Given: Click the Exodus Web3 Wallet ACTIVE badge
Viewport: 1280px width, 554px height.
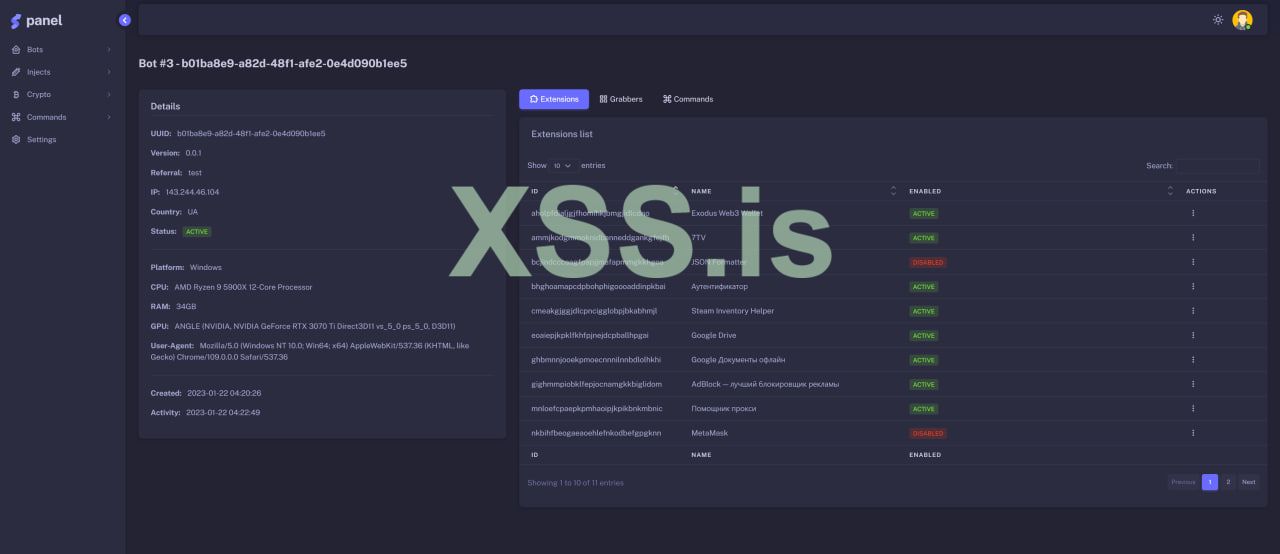Looking at the screenshot, I should coord(923,213).
